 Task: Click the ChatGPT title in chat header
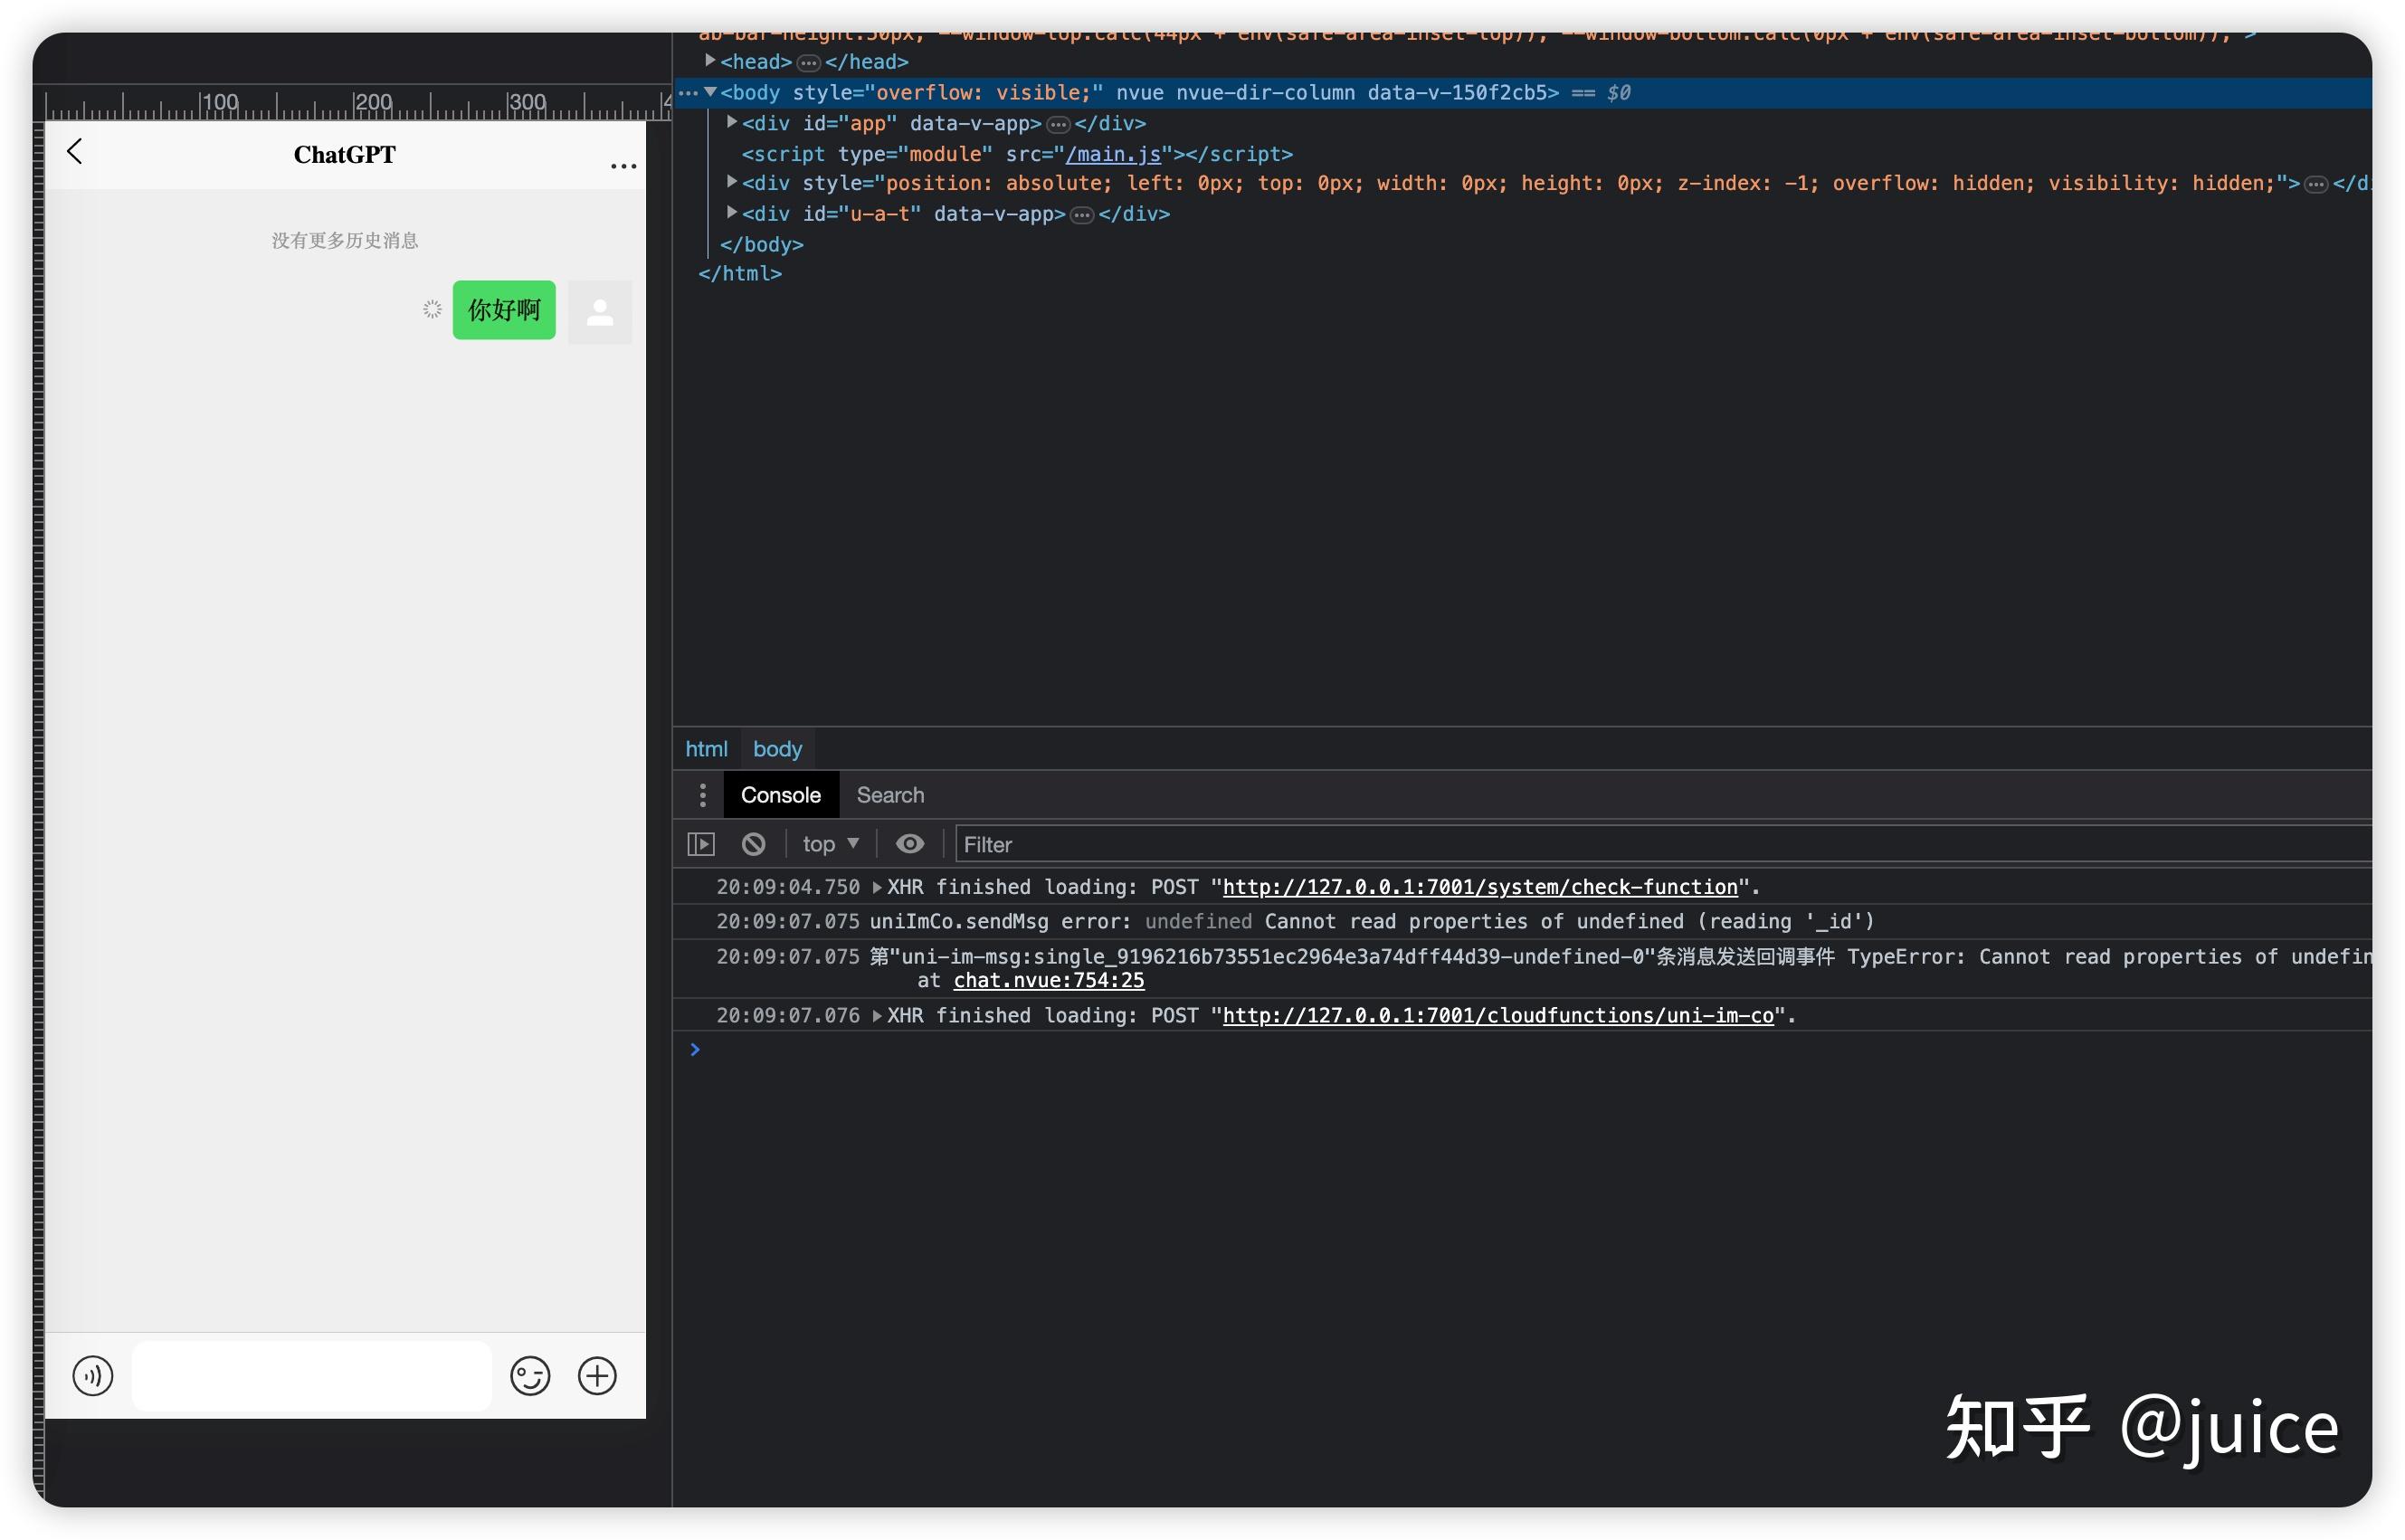[344, 154]
